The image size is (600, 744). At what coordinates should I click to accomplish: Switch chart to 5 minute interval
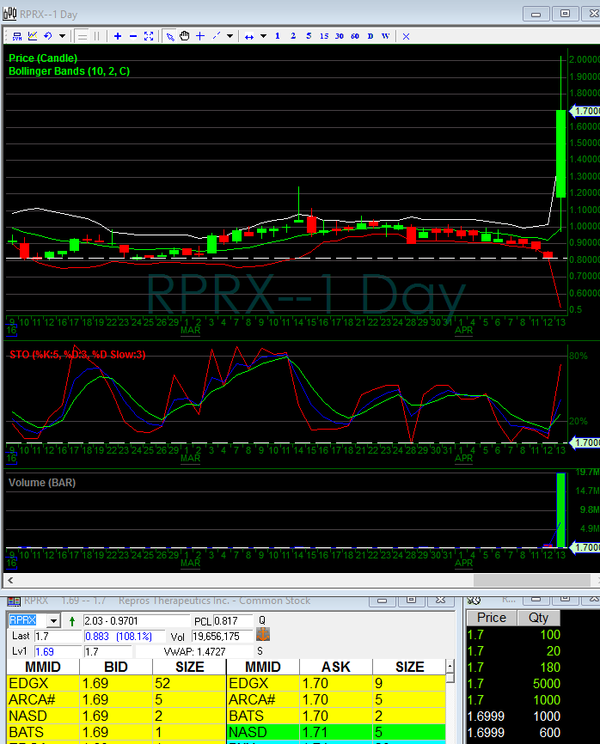[309, 36]
